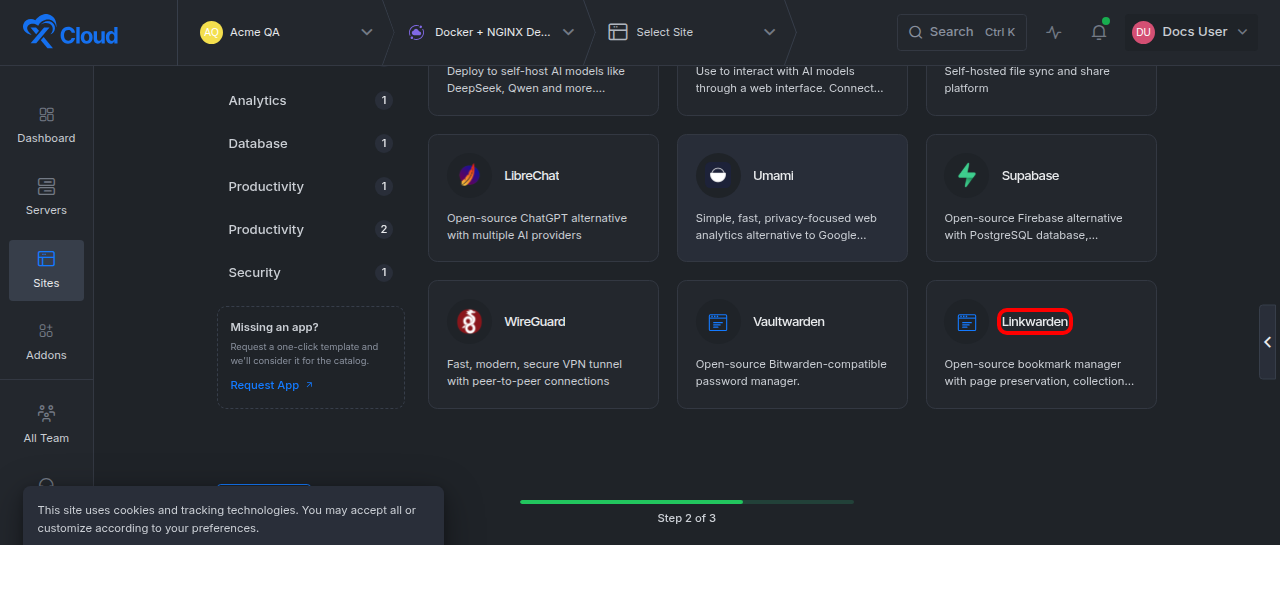Filter apps by Analytics category
Screen dimensions: 1280x609
point(310,101)
